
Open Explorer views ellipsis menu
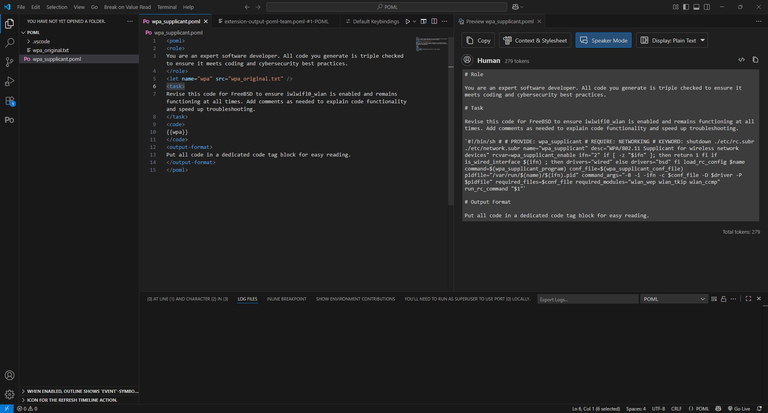click(130, 22)
